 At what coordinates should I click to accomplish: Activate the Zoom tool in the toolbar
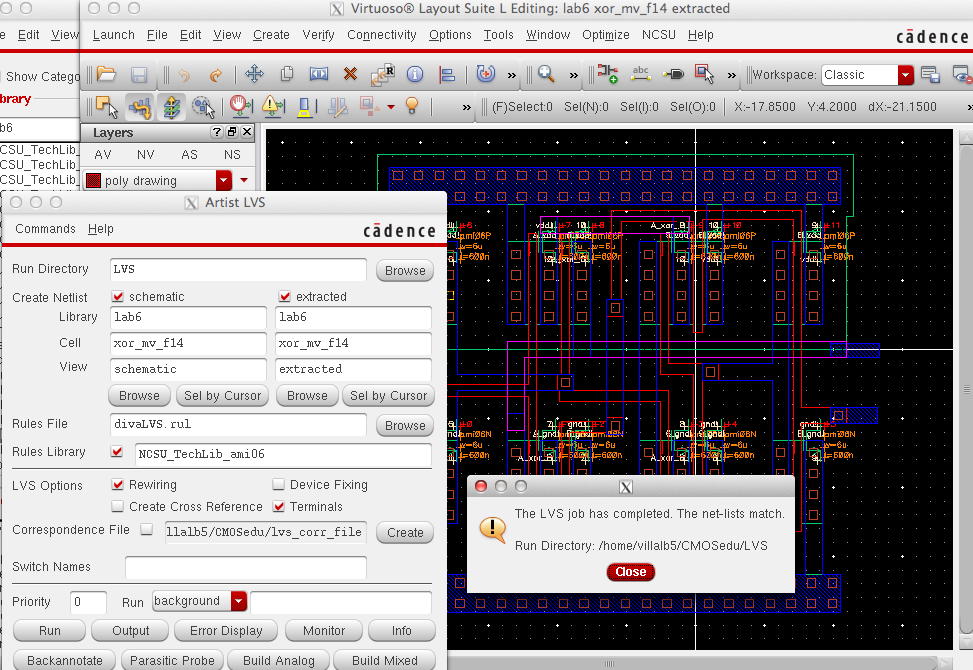546,75
